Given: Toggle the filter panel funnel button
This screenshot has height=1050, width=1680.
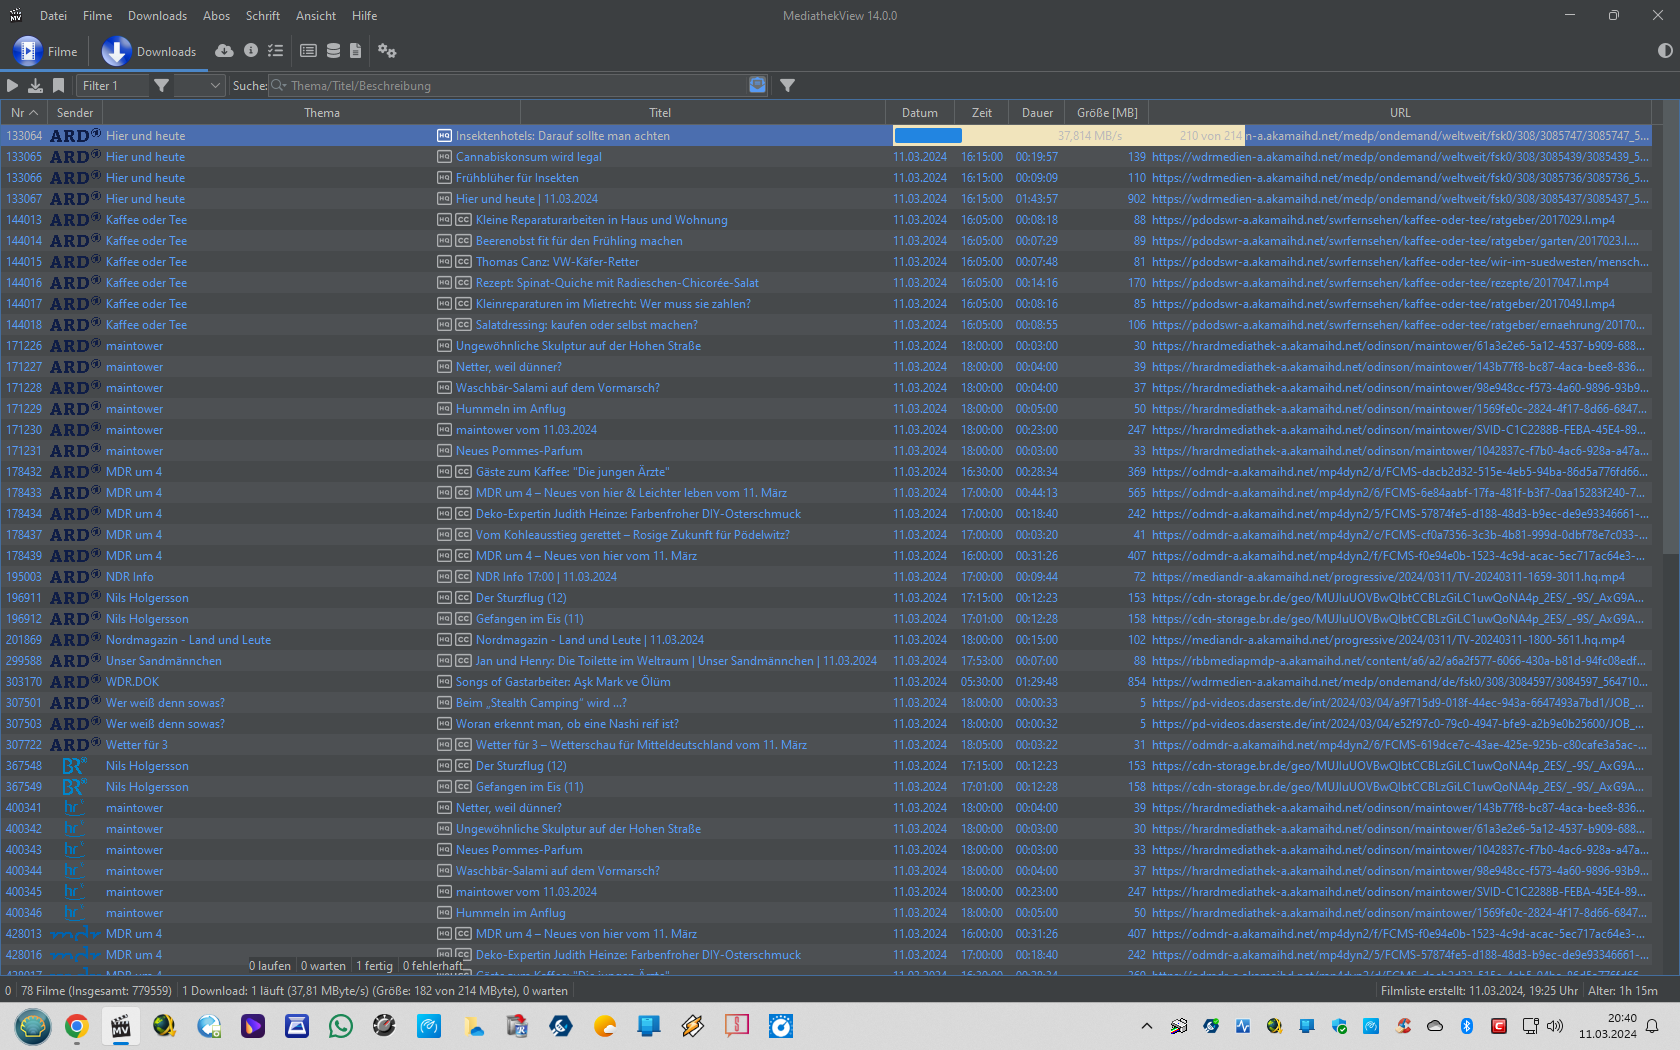Looking at the screenshot, I should point(788,86).
